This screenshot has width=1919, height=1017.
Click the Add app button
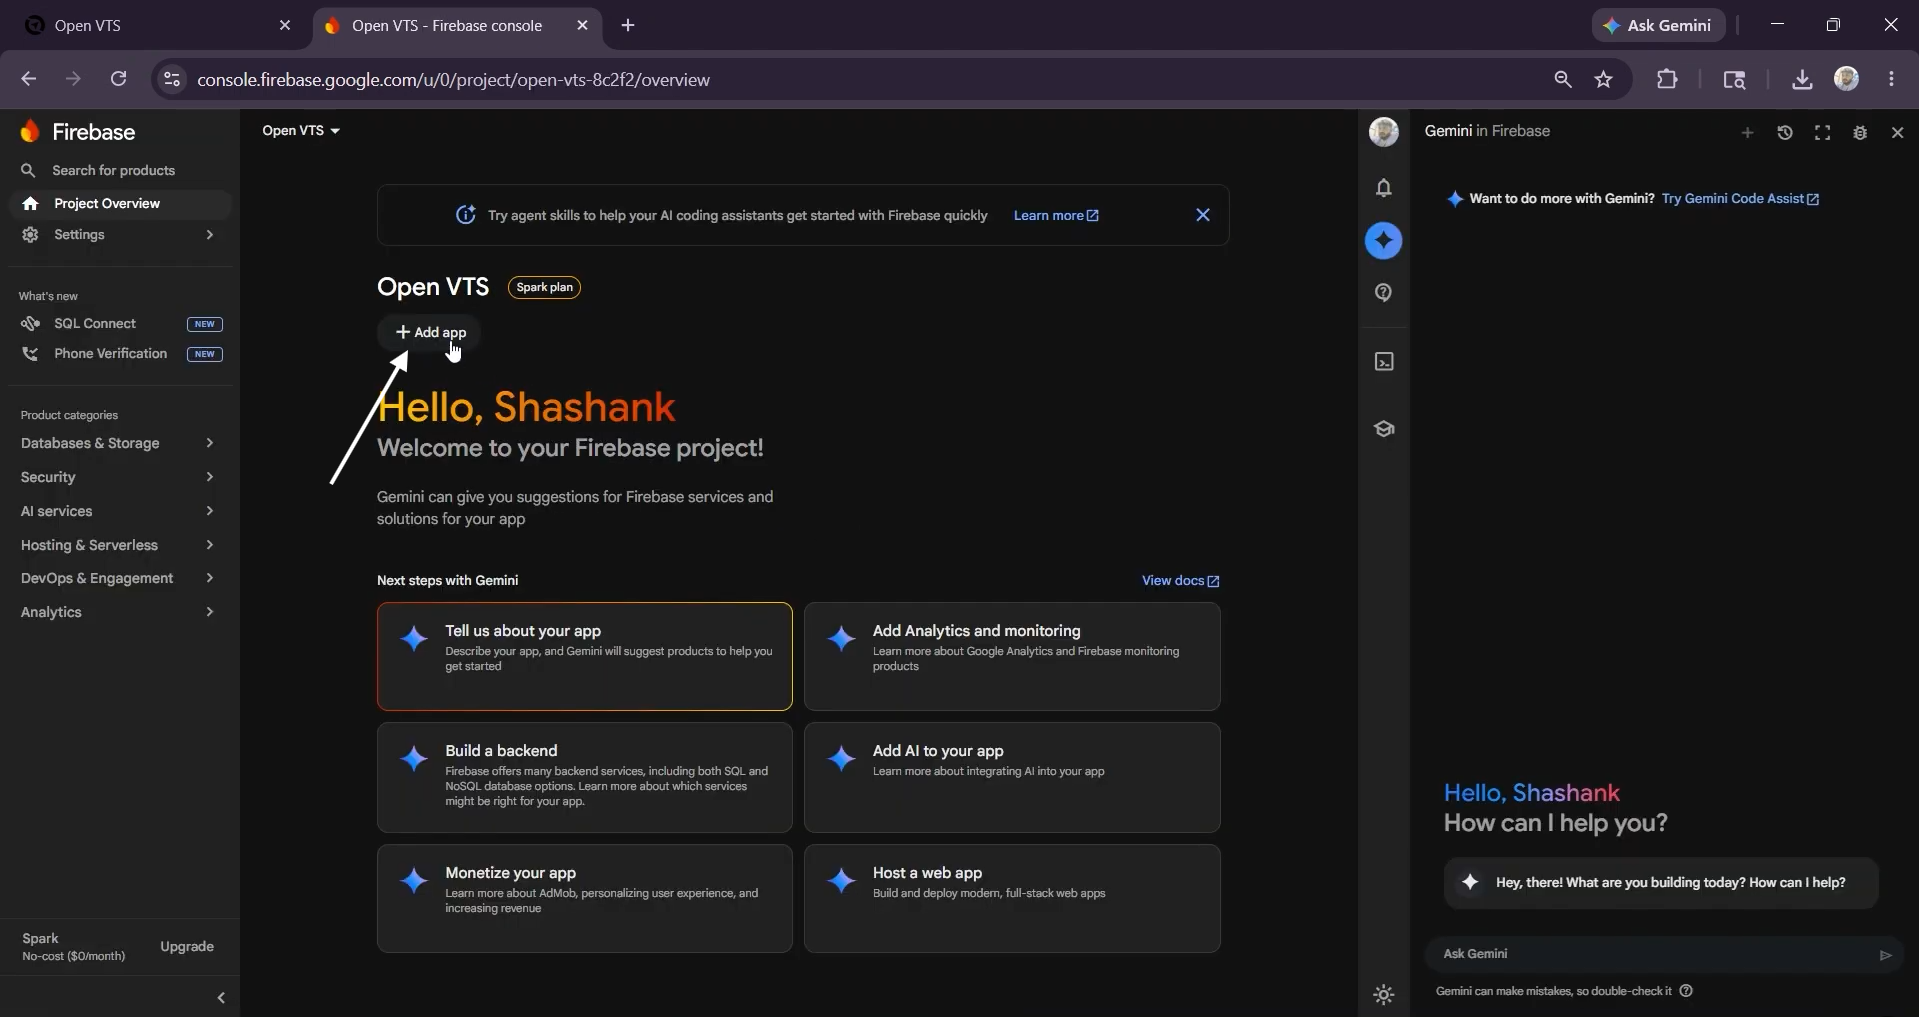pyautogui.click(x=430, y=332)
